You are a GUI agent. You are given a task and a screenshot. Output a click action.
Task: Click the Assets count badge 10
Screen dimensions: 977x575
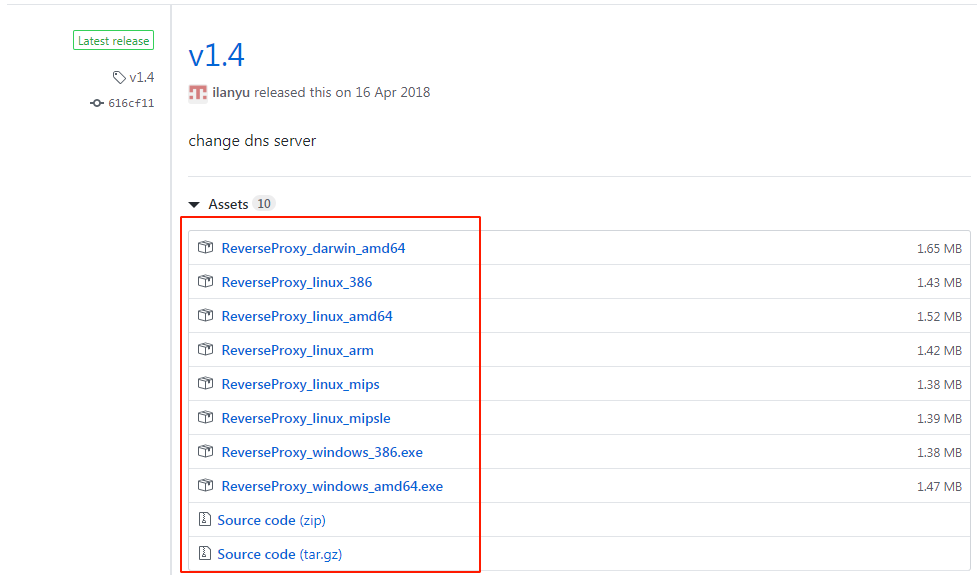click(264, 204)
